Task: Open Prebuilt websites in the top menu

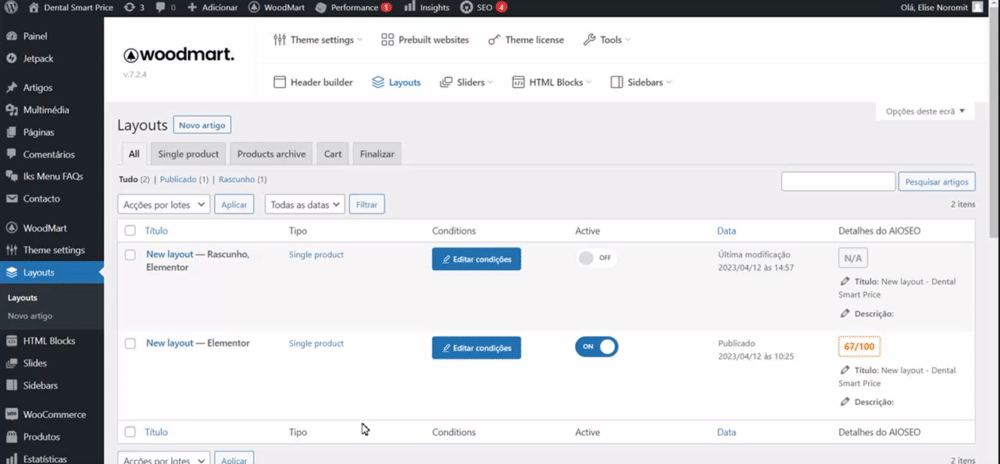Action: tap(425, 40)
